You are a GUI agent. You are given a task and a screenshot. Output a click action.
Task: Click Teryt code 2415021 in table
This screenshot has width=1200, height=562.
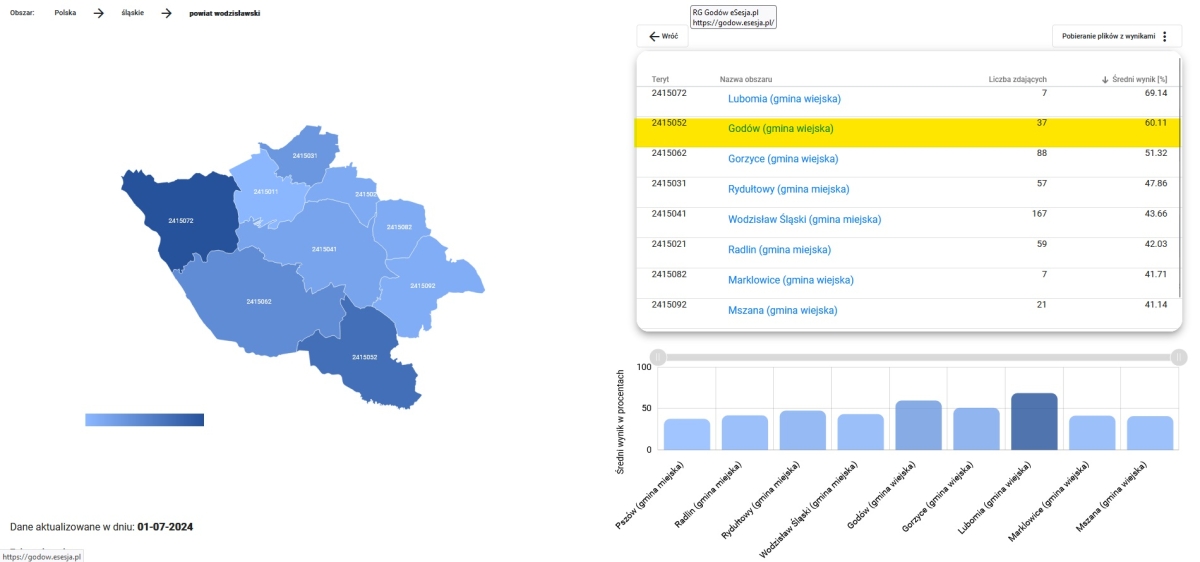point(669,243)
